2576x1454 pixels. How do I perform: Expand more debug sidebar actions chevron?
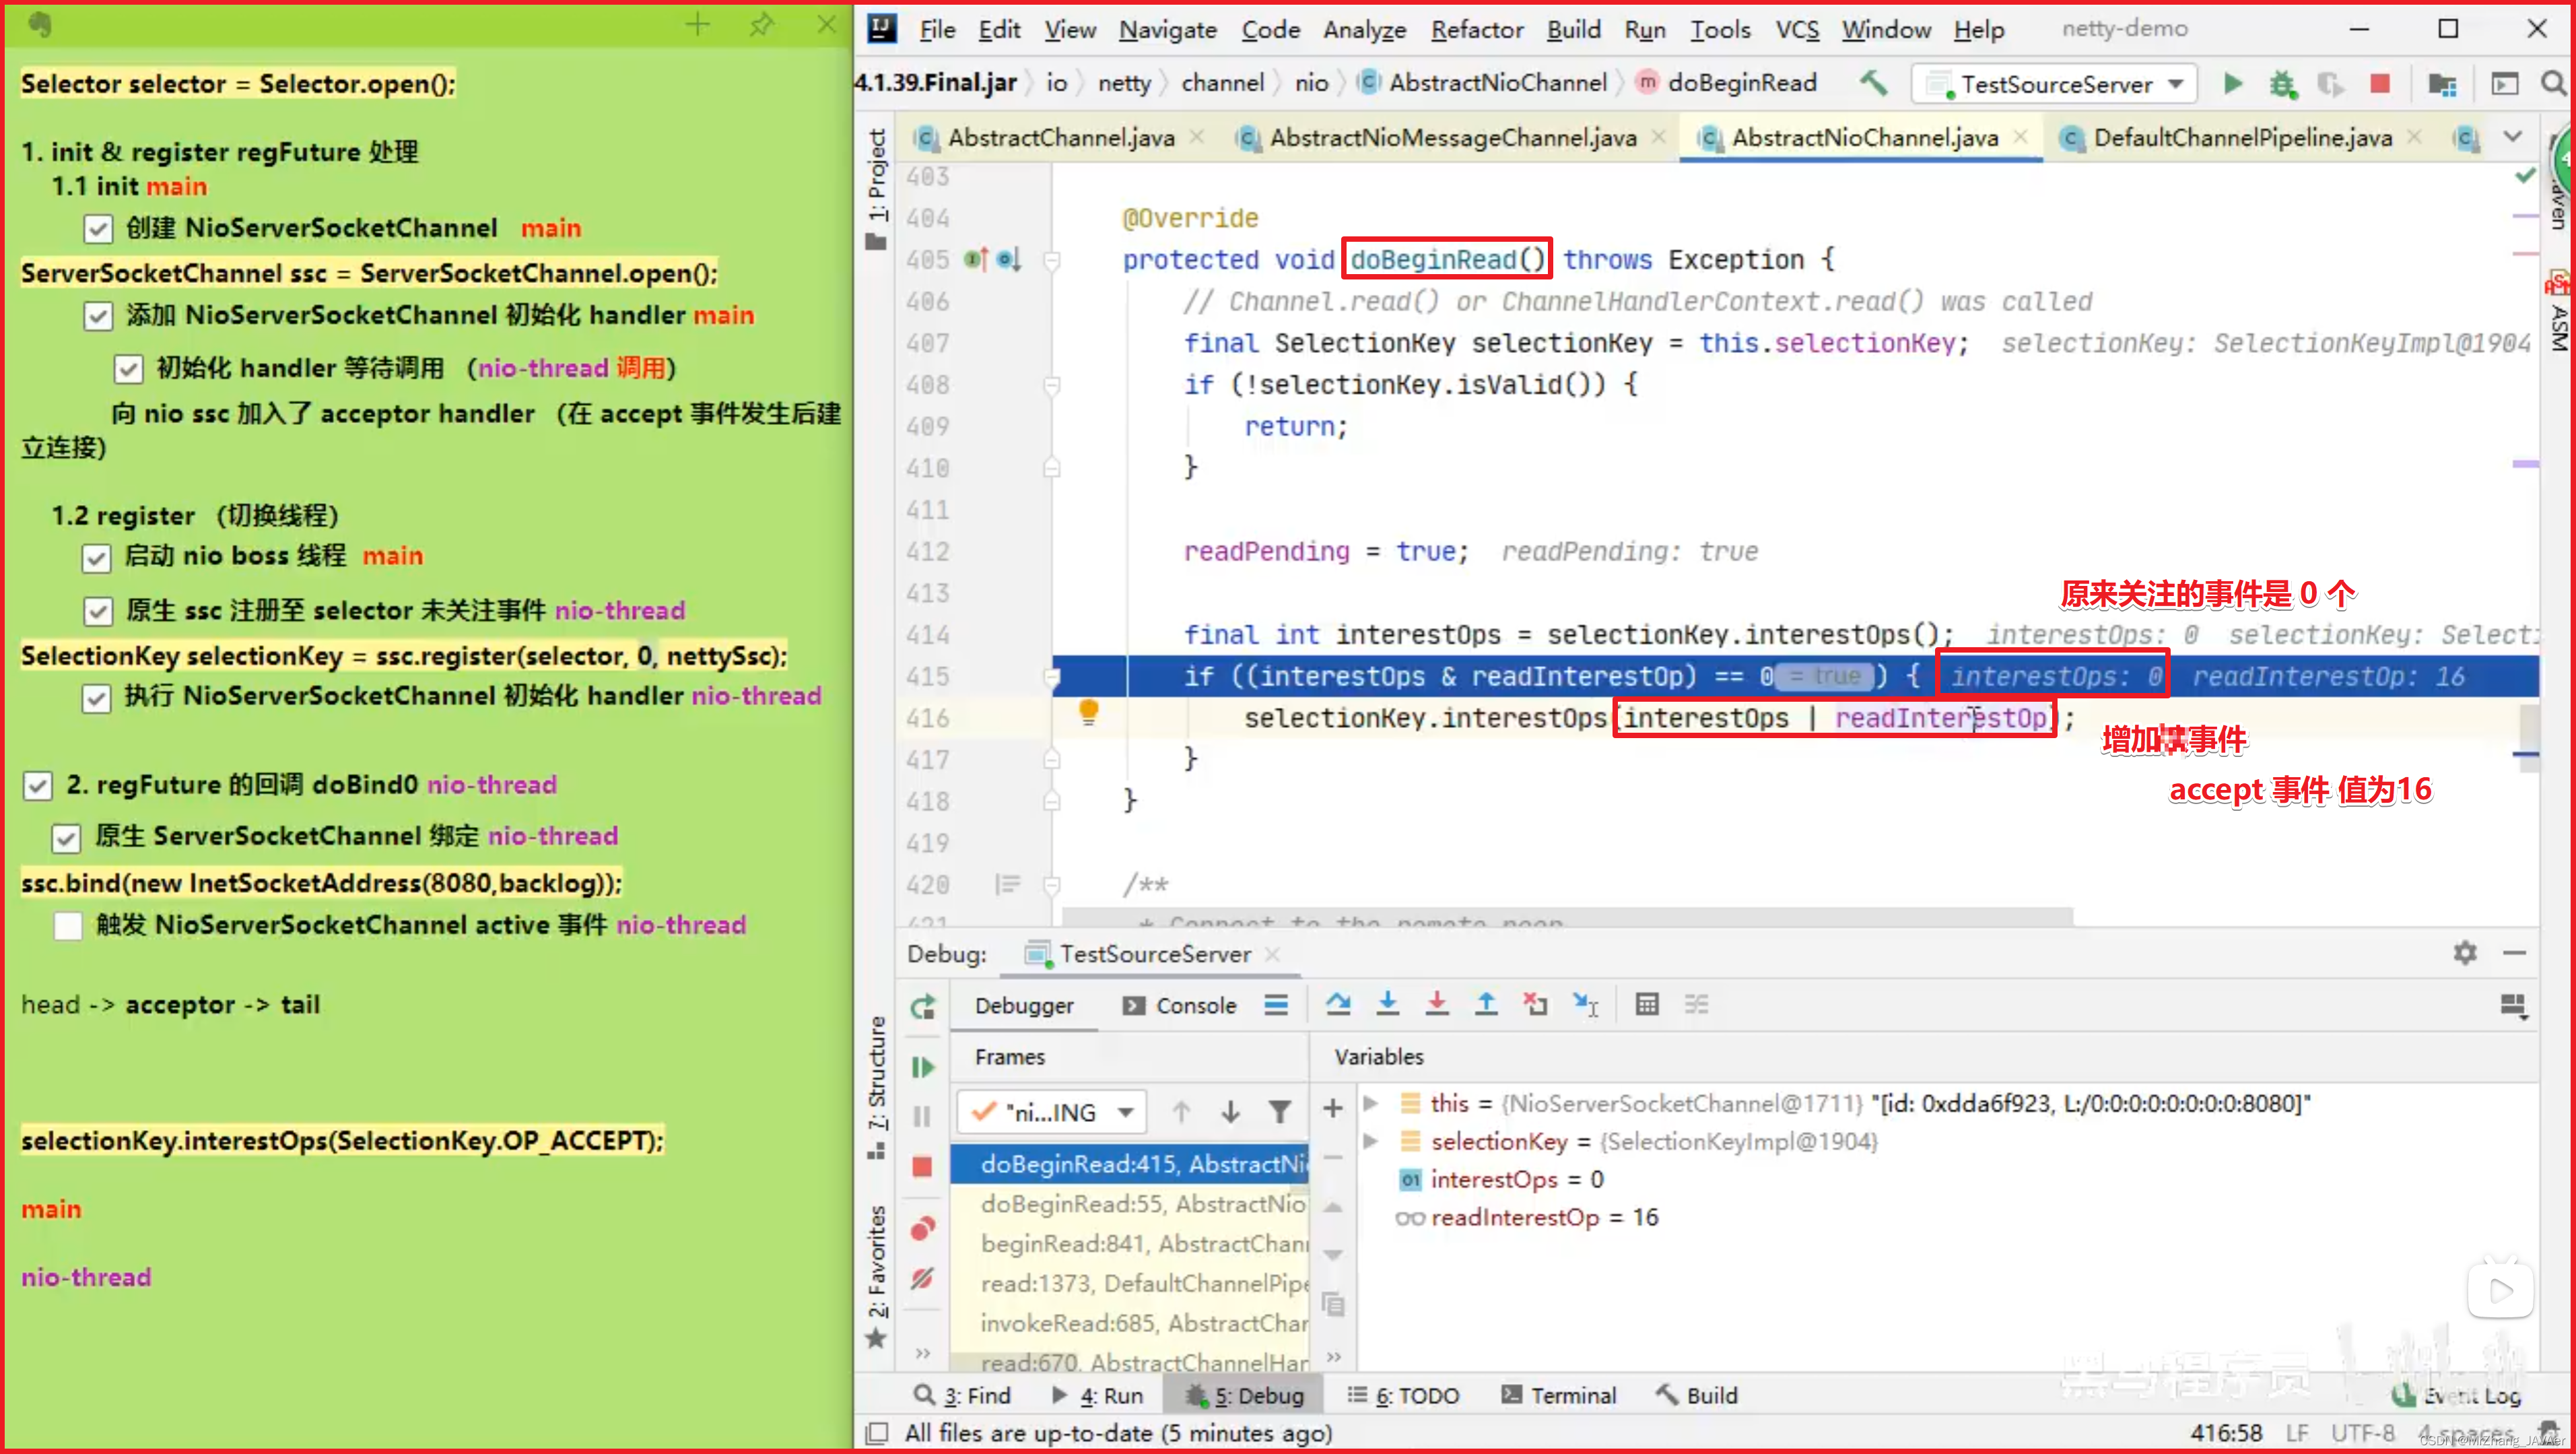click(x=922, y=1353)
